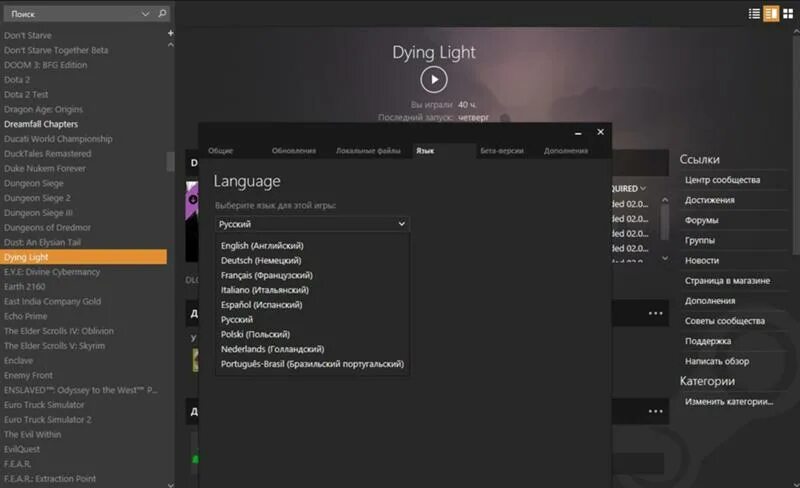800x488 pixels.
Task: Open Новости link
Action: (702, 260)
